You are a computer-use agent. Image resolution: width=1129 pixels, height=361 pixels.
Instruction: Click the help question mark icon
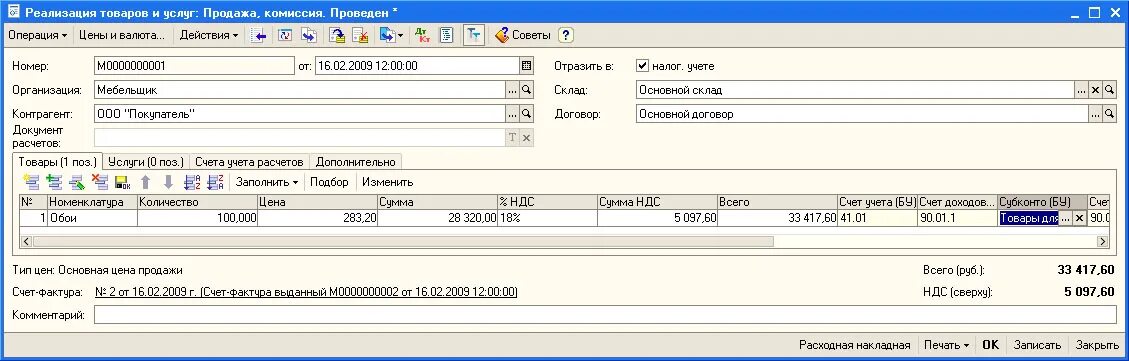566,35
